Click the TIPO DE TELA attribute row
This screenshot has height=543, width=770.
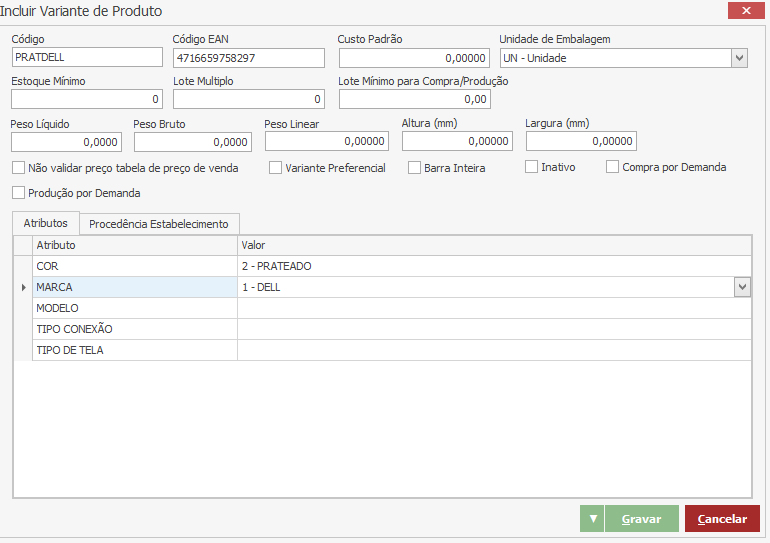click(x=135, y=350)
